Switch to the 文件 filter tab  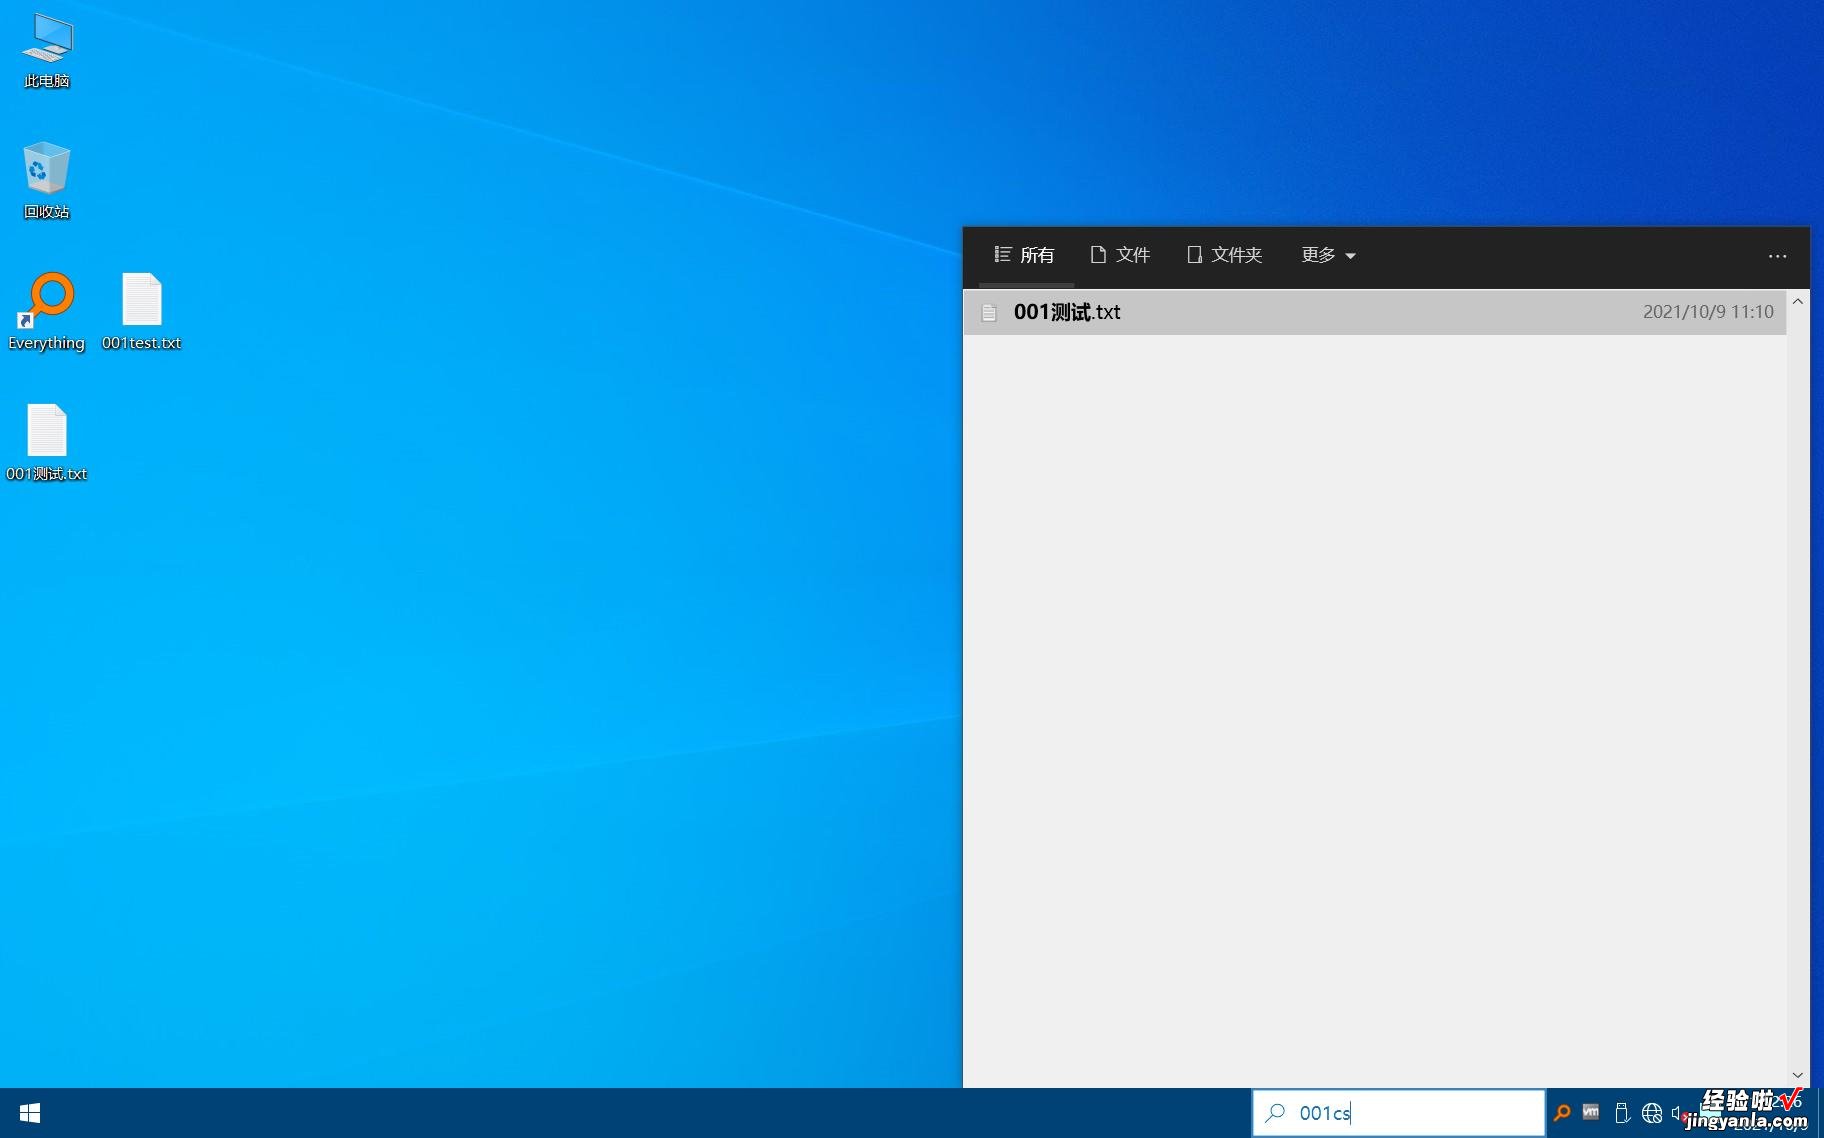pyautogui.click(x=1120, y=255)
